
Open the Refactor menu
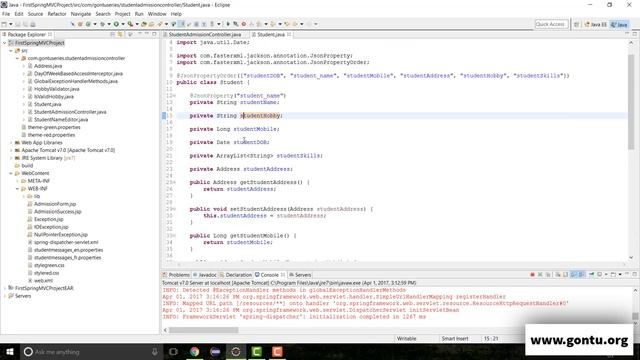pos(57,14)
